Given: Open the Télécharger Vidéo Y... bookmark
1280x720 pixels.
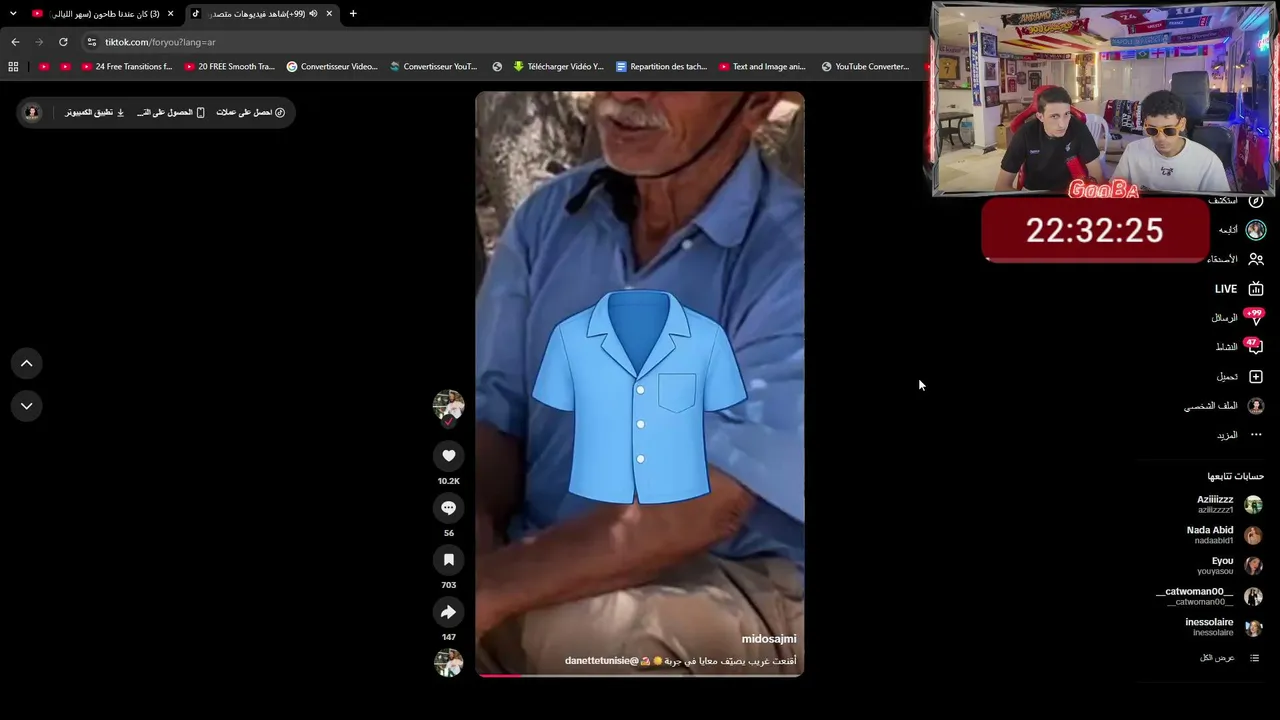Looking at the screenshot, I should [x=559, y=67].
